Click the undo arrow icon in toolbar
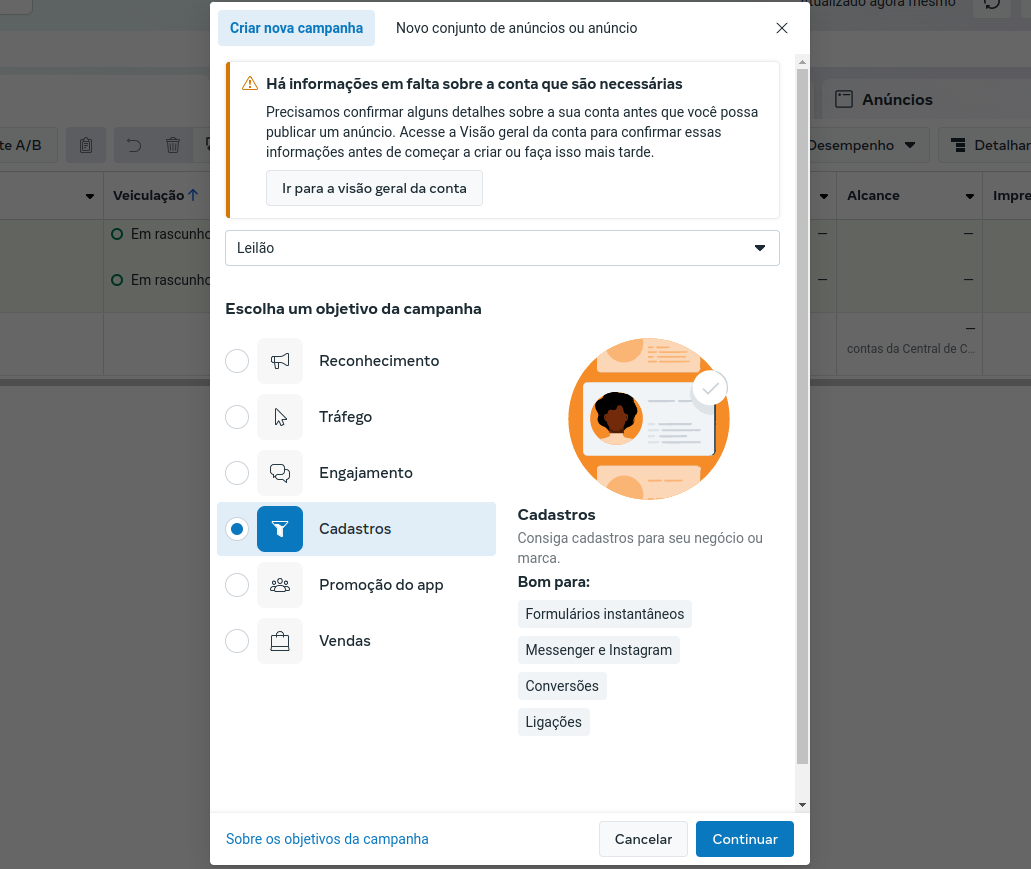 click(133, 145)
